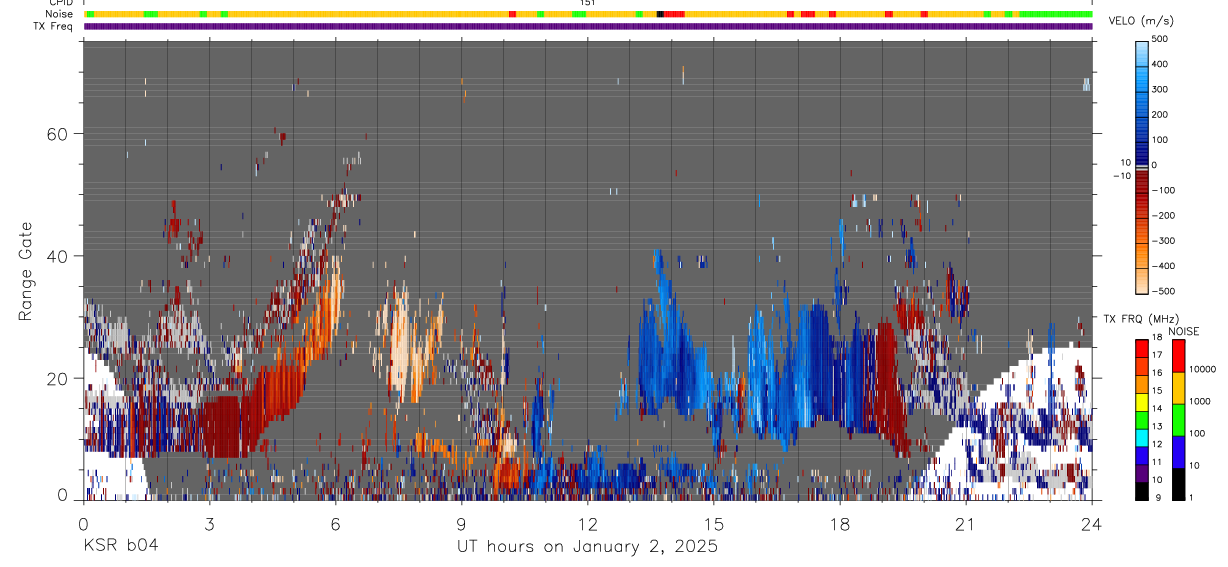Click the 16 MHz tick in TX FRQ legend
The image size is (1228, 567).
(1158, 372)
